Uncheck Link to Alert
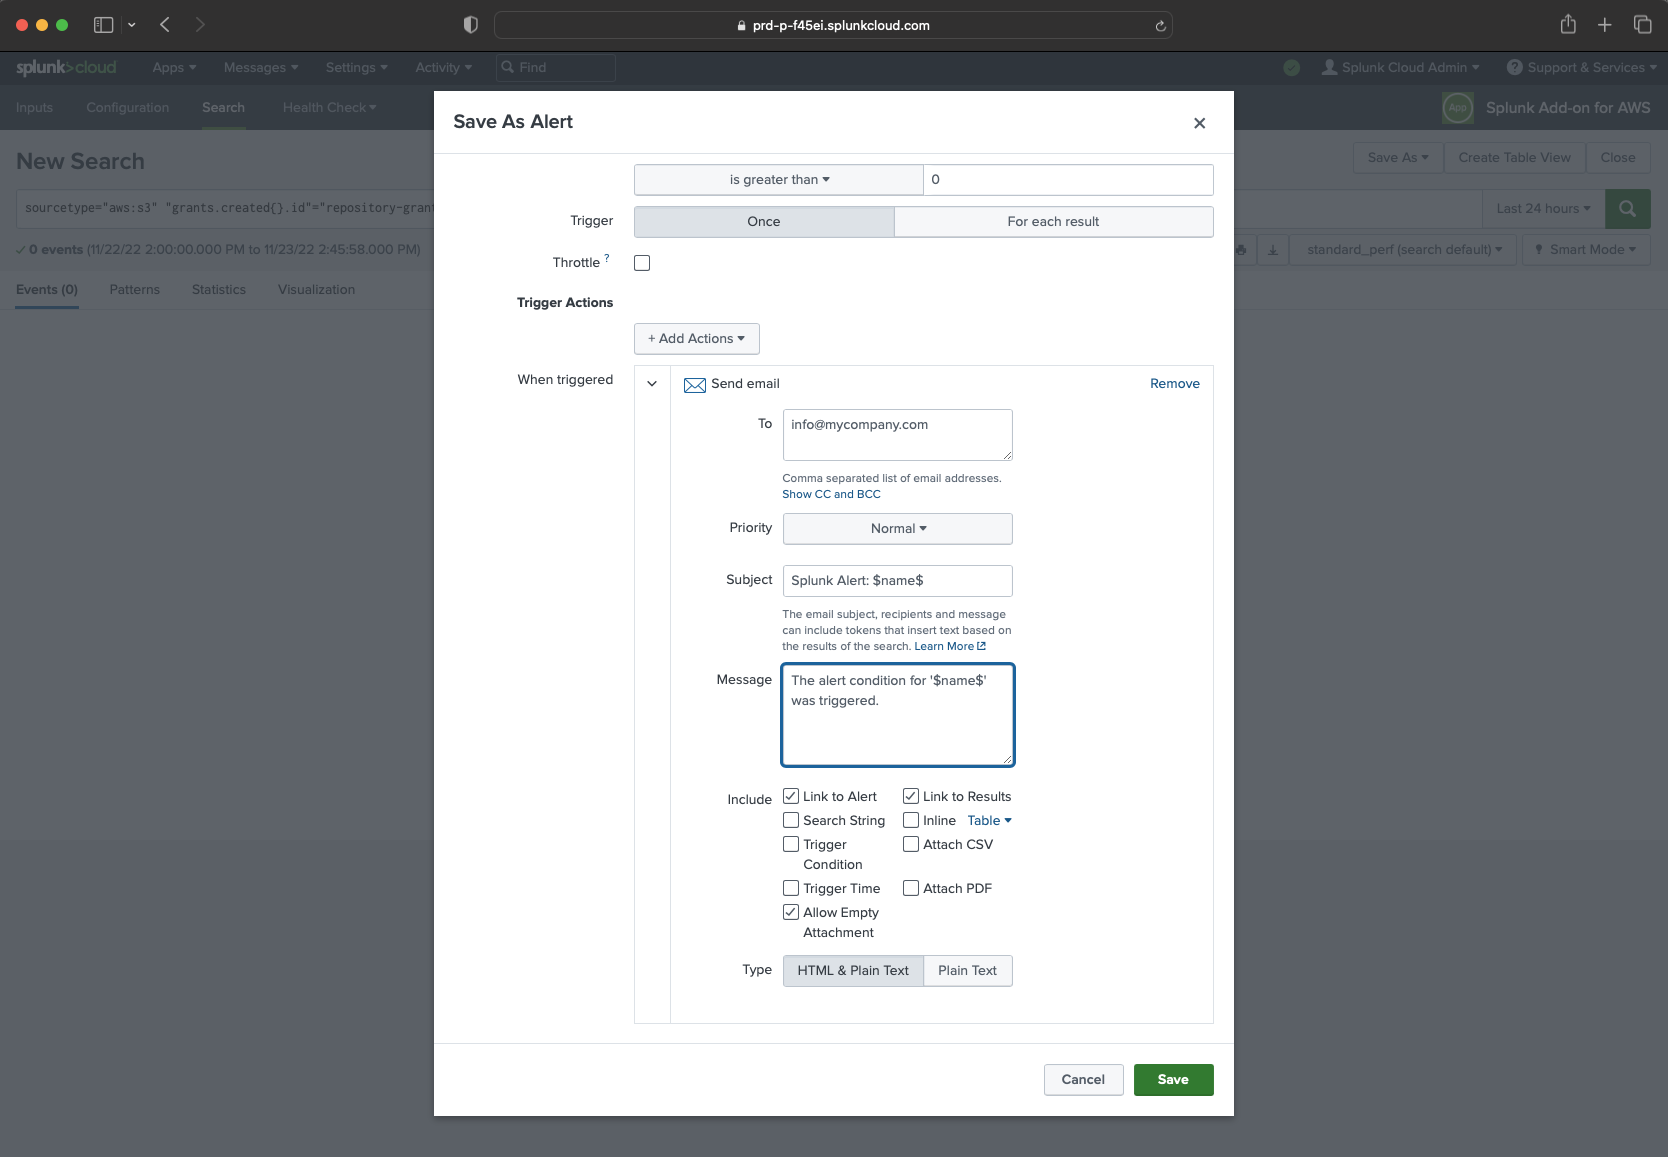This screenshot has height=1157, width=1668. pyautogui.click(x=791, y=796)
